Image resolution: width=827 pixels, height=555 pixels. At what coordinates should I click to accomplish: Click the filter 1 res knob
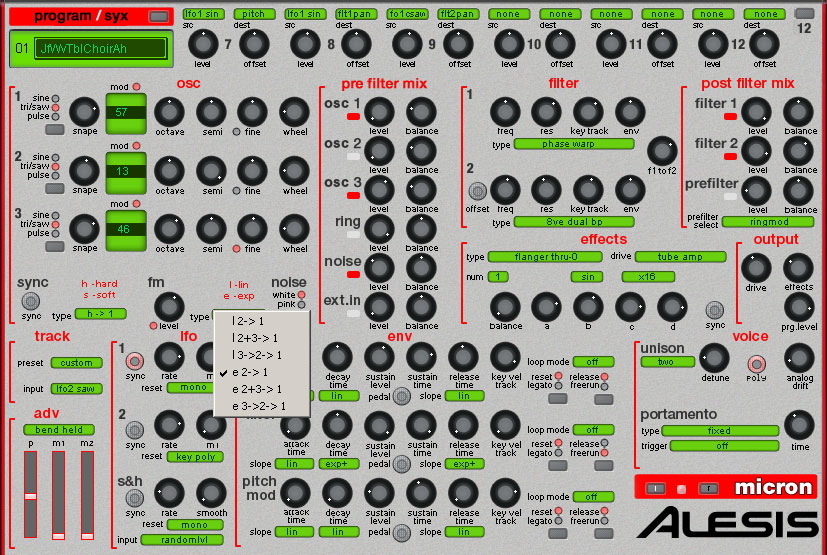[546, 112]
